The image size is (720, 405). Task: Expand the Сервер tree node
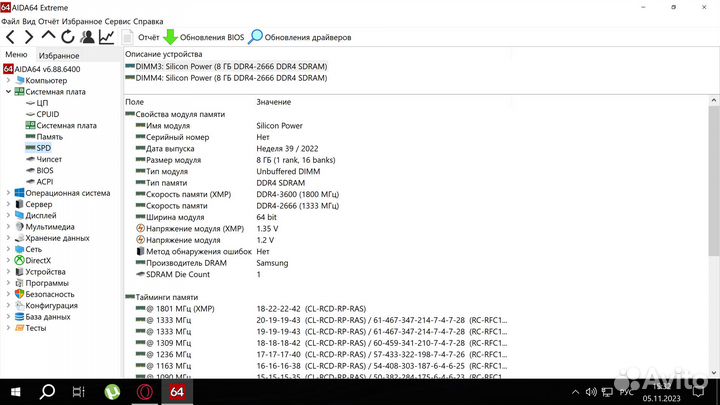coord(8,204)
